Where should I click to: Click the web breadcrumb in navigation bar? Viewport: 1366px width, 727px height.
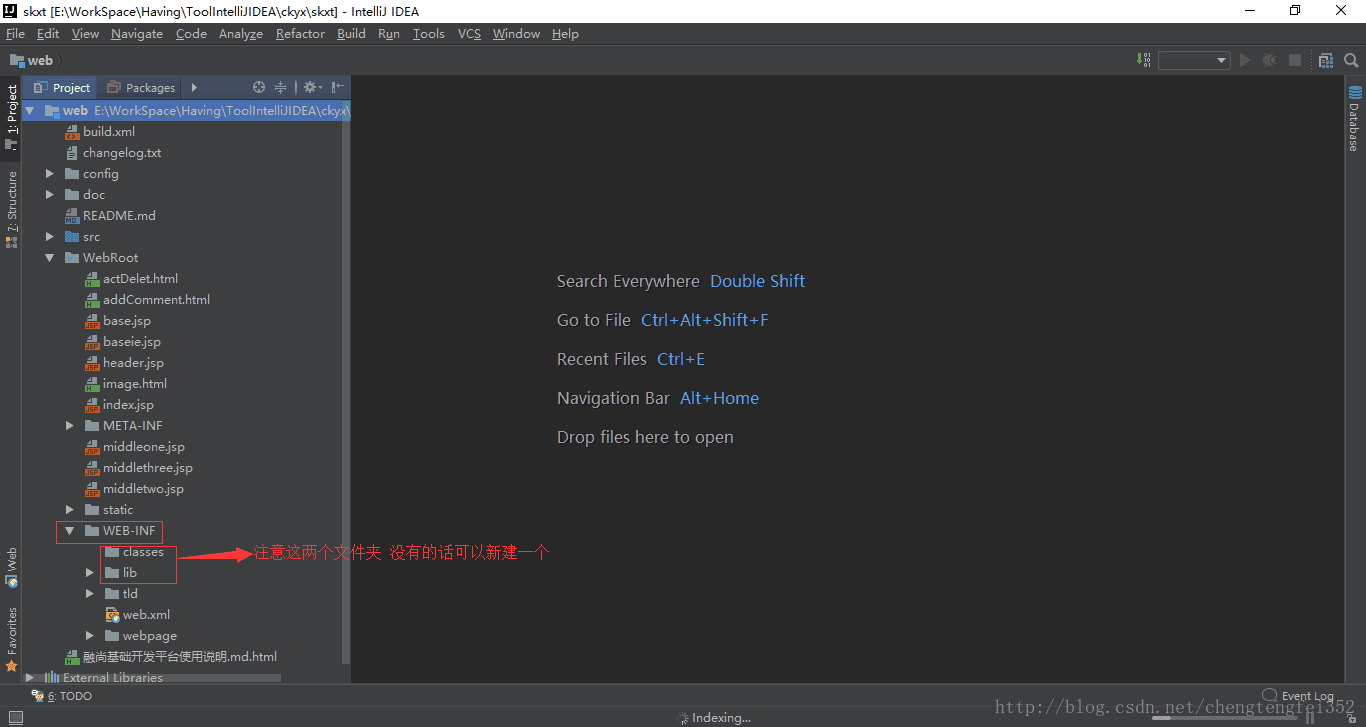coord(32,60)
